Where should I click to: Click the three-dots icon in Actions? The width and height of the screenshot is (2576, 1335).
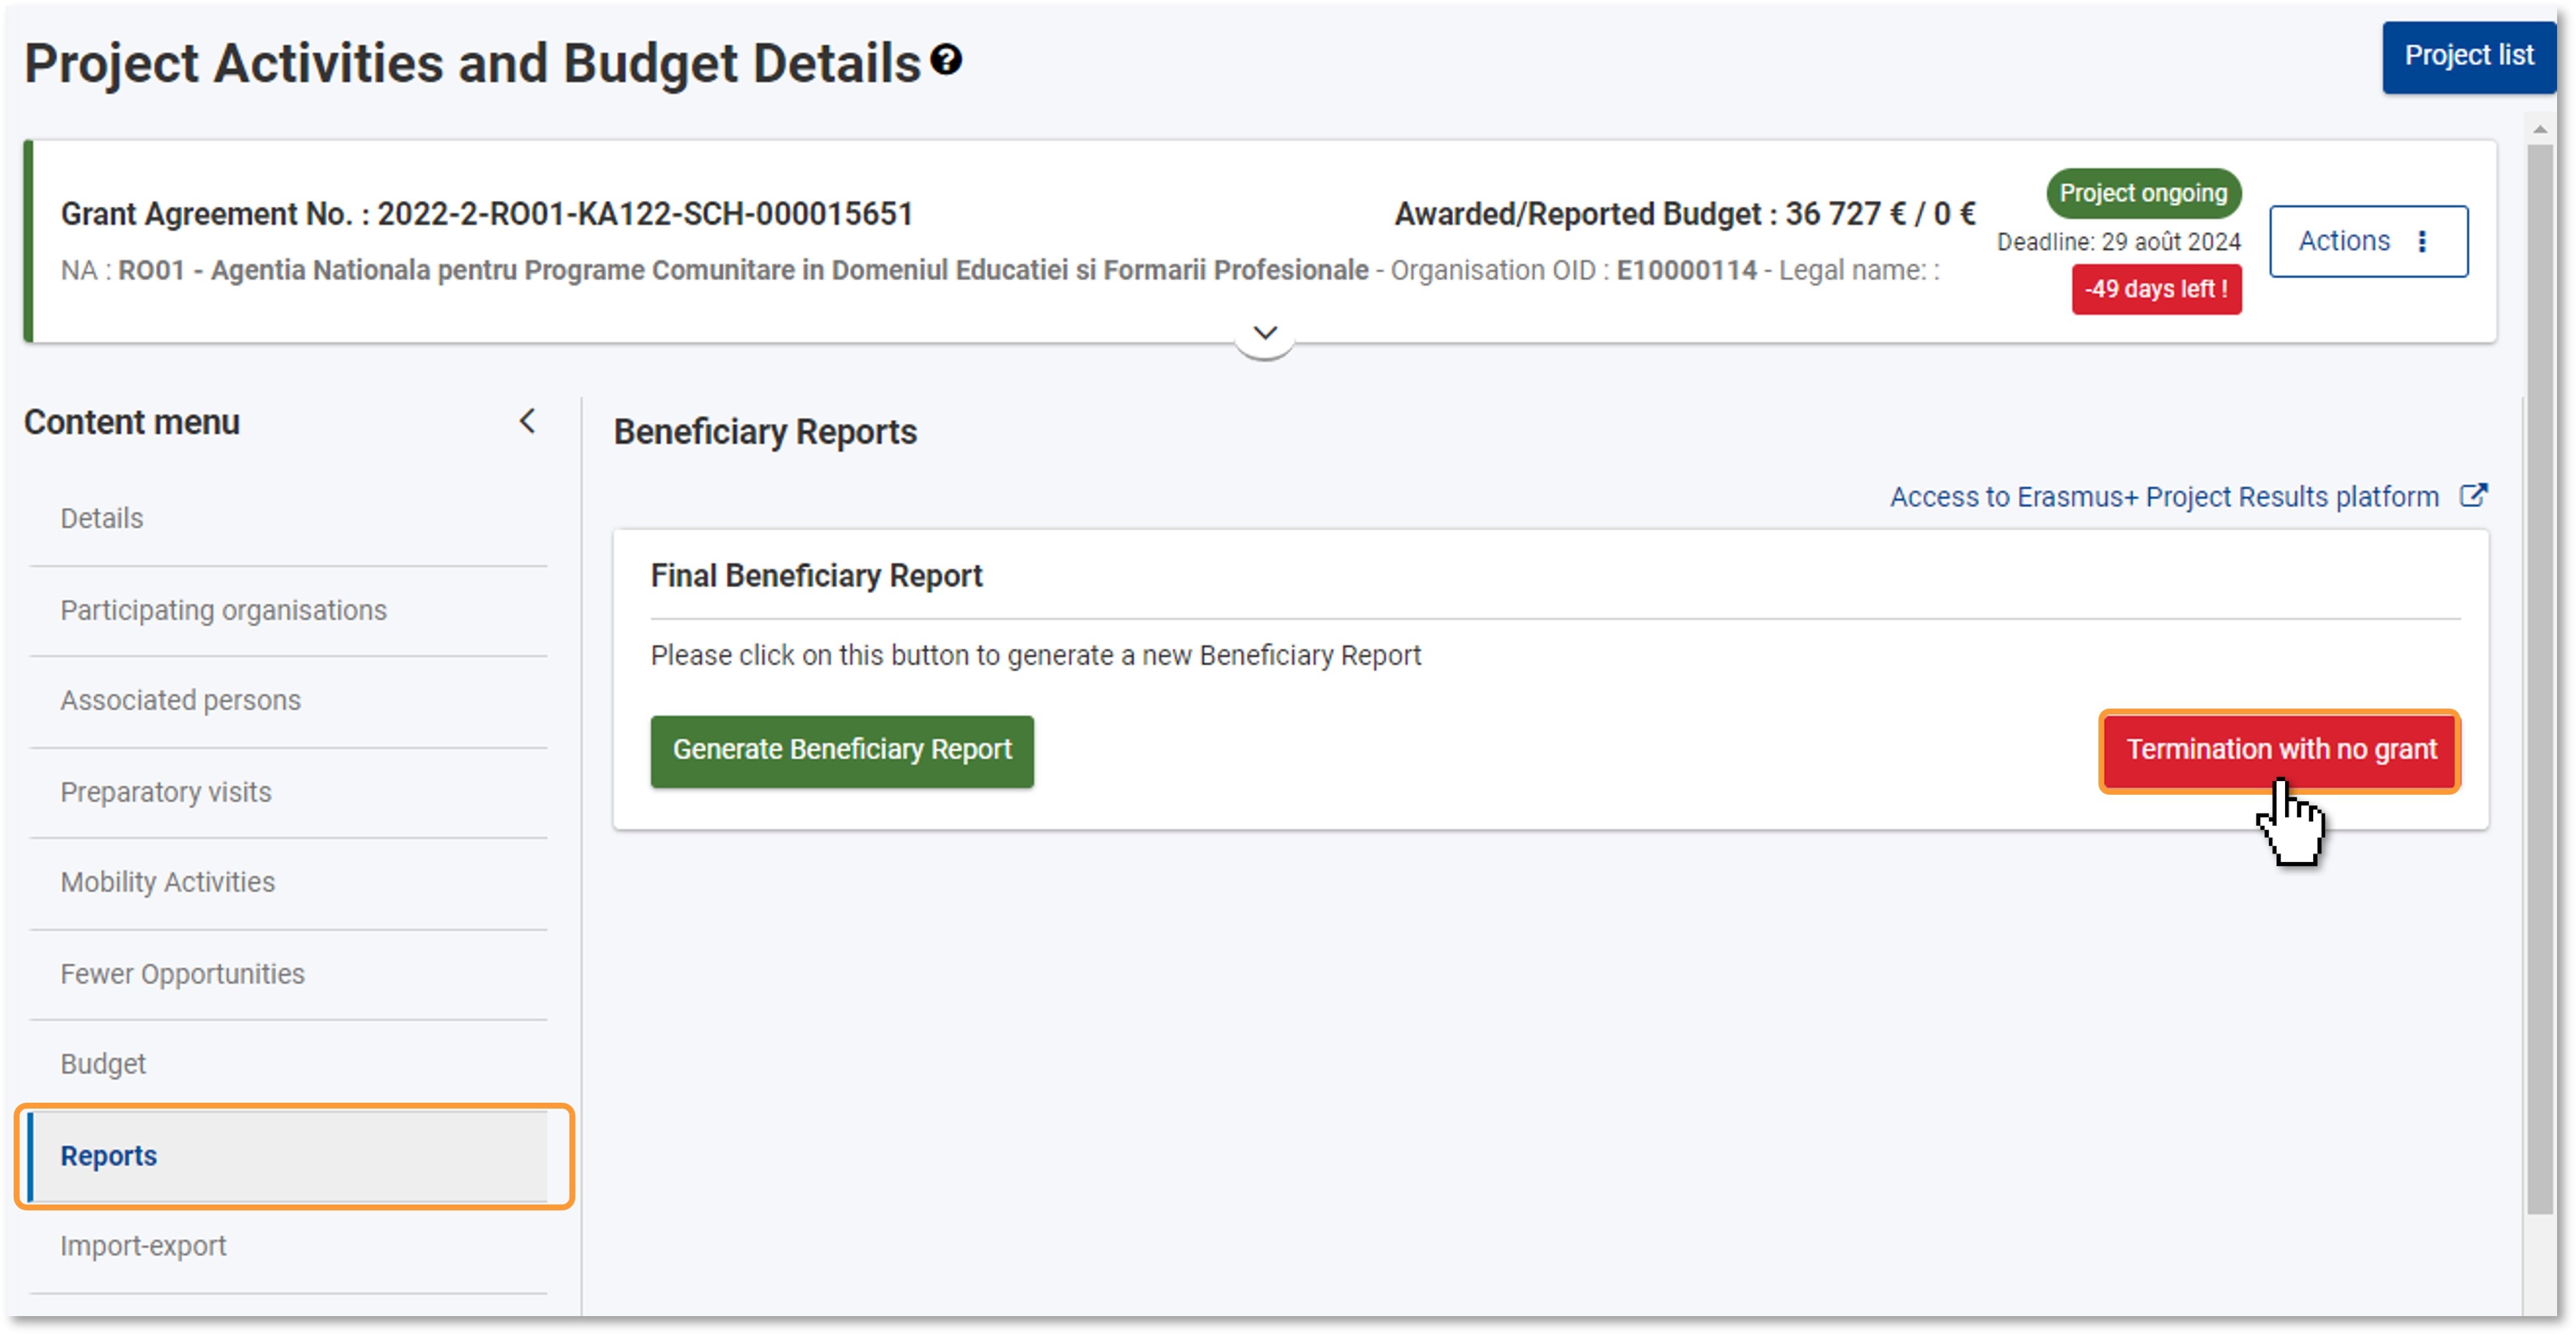click(2422, 241)
